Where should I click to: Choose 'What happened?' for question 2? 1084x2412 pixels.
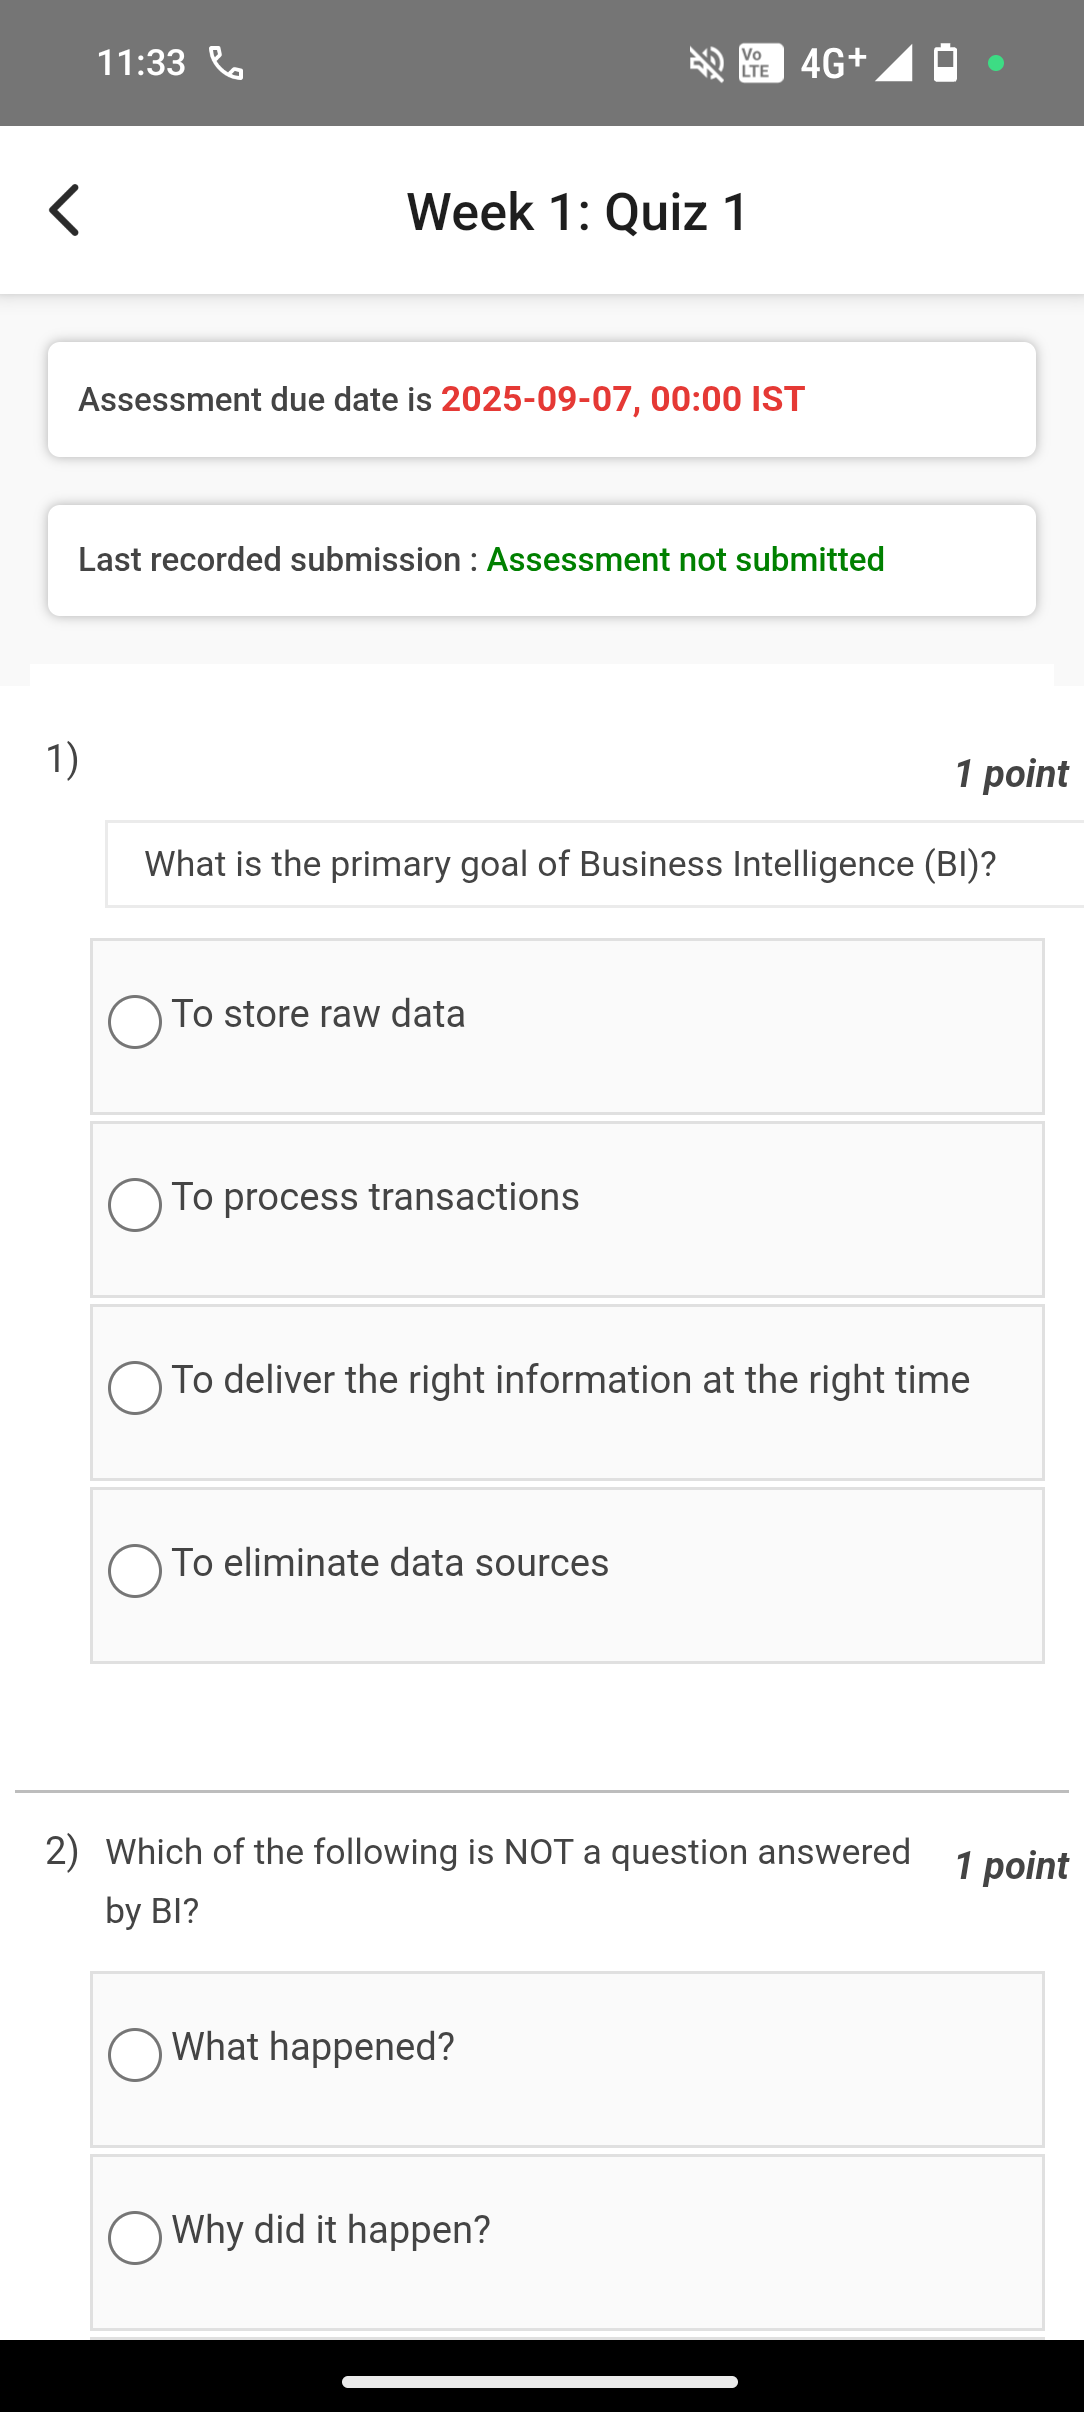click(135, 2055)
